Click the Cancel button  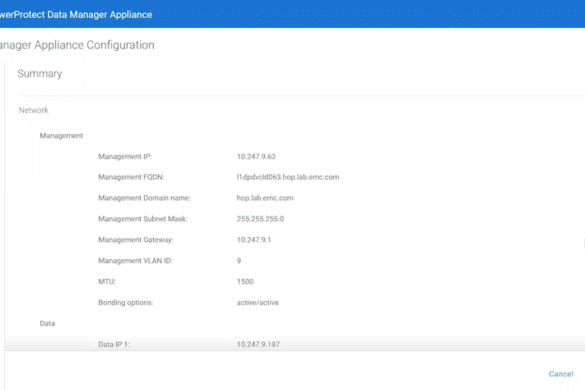pyautogui.click(x=561, y=374)
